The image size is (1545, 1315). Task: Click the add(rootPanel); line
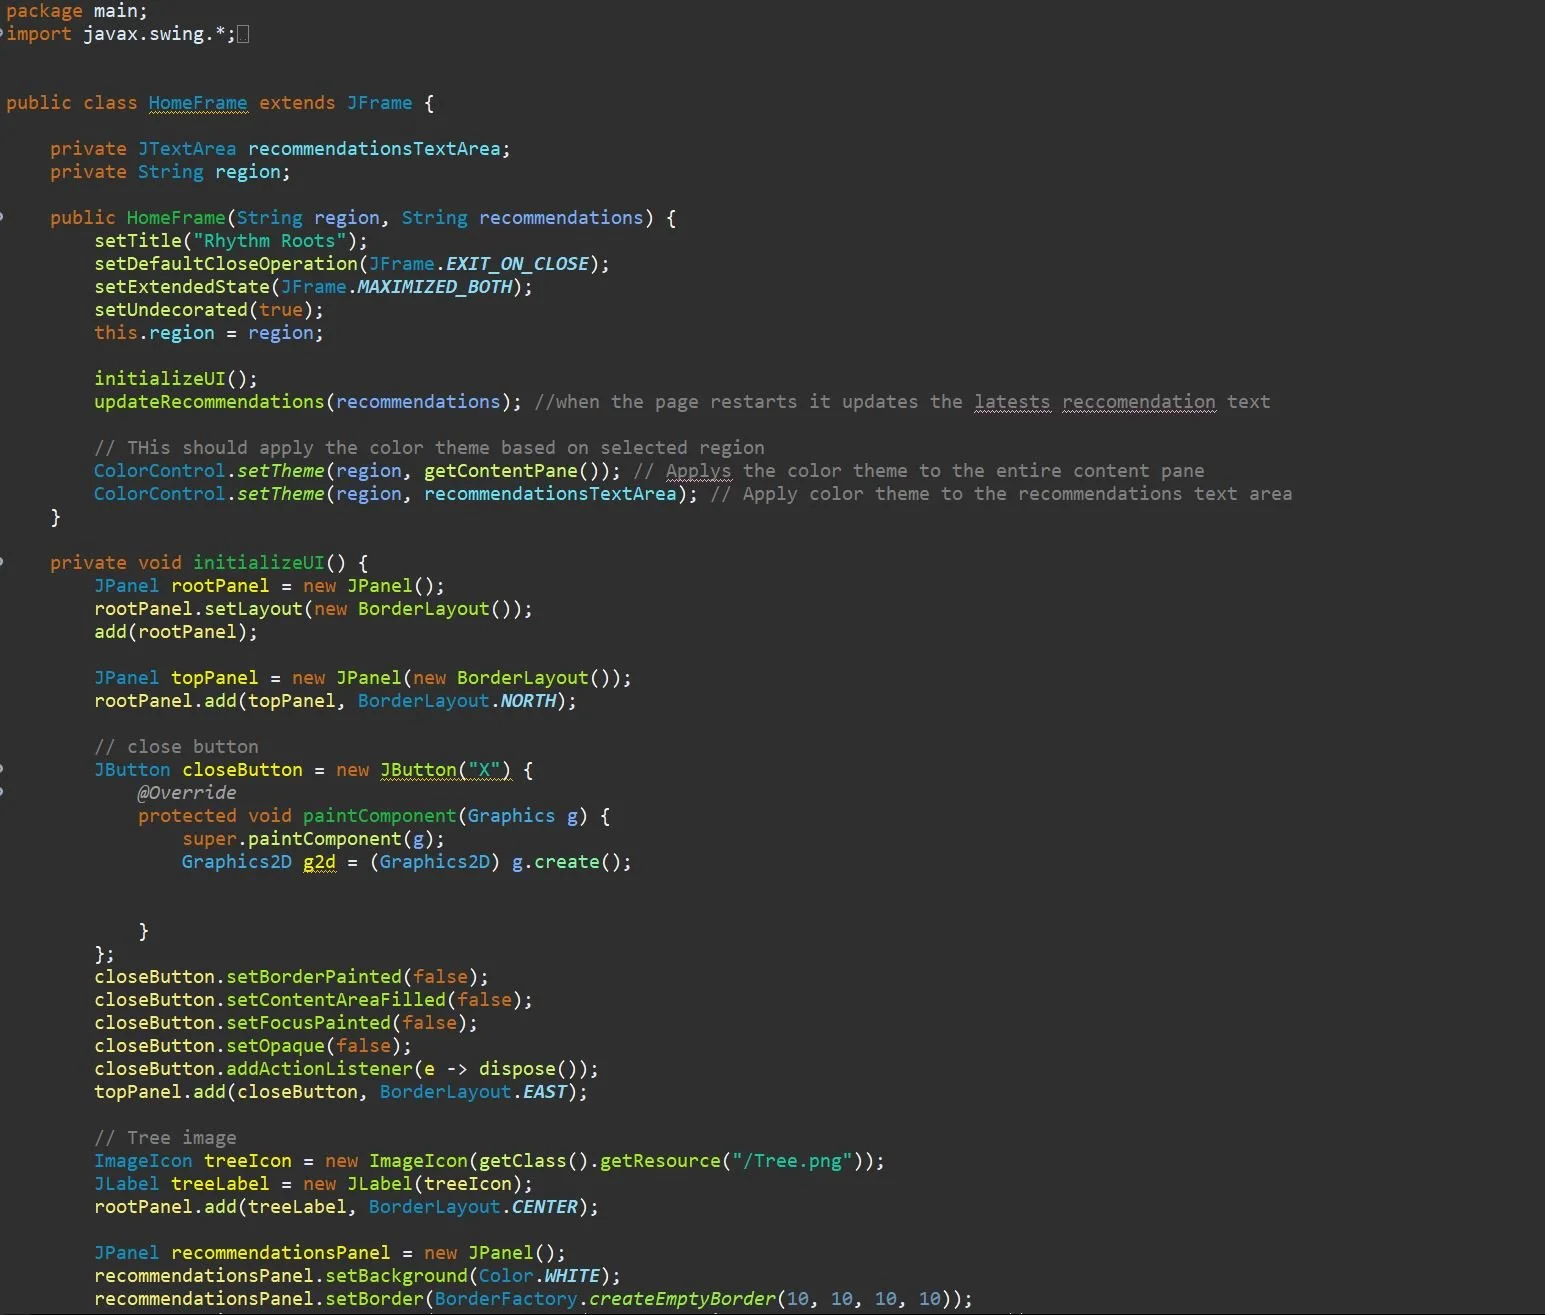(x=176, y=632)
